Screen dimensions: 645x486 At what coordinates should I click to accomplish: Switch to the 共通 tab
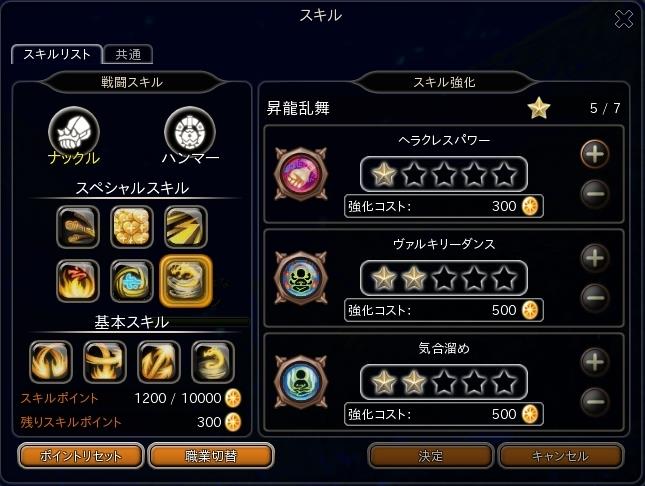click(128, 54)
